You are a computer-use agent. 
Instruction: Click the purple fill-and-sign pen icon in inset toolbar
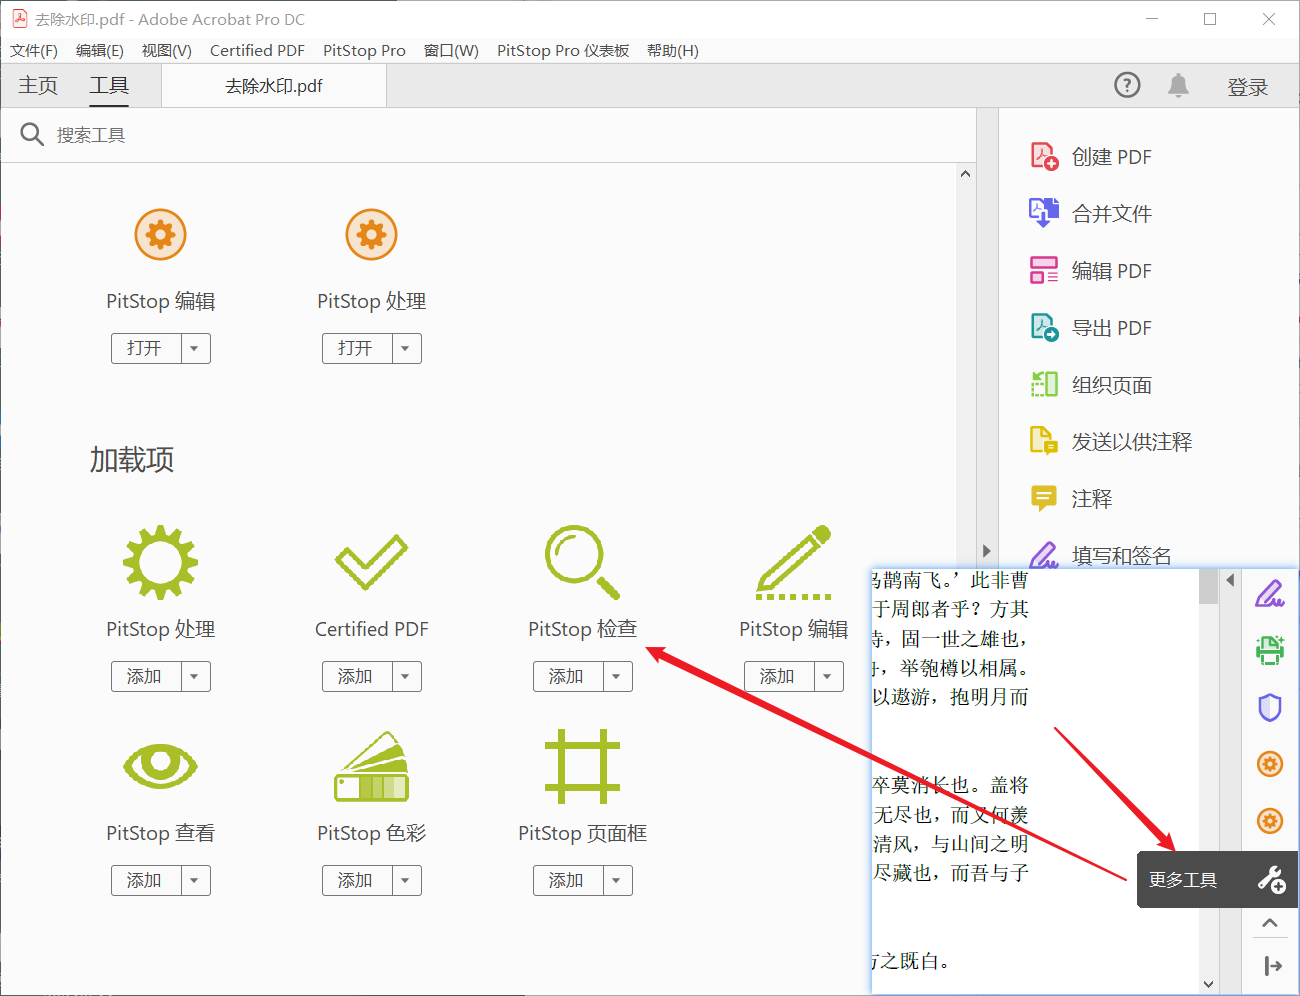tap(1270, 594)
